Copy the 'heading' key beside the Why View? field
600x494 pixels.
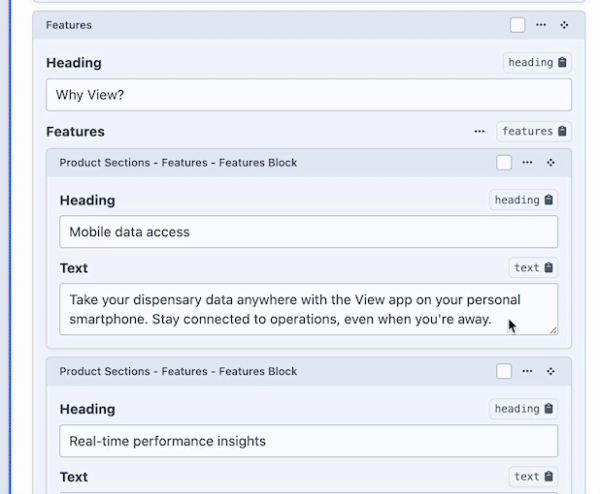point(562,63)
